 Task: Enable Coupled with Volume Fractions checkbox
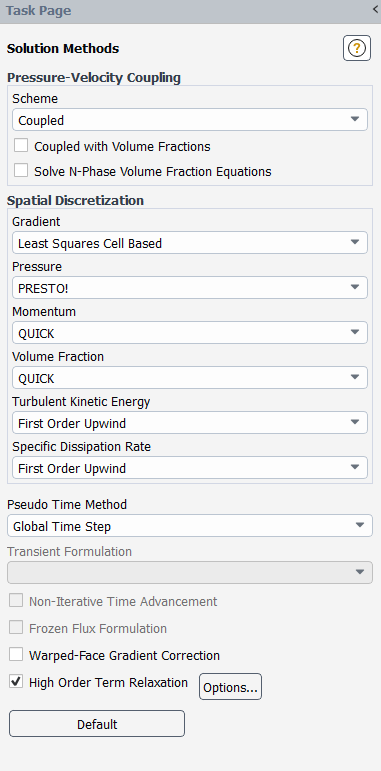pyautogui.click(x=21, y=146)
